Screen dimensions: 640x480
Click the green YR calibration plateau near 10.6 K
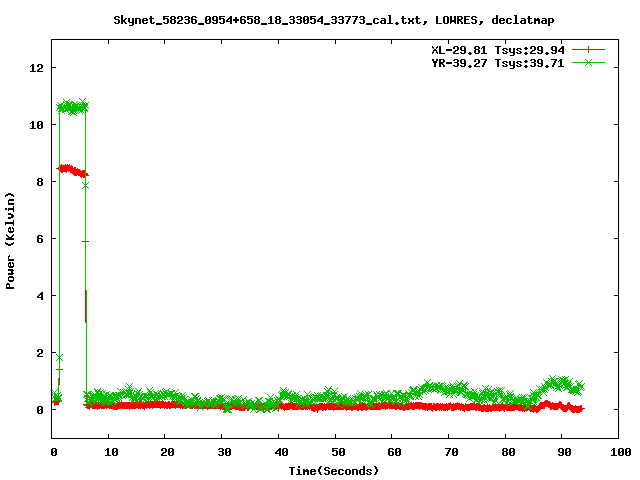(x=72, y=107)
